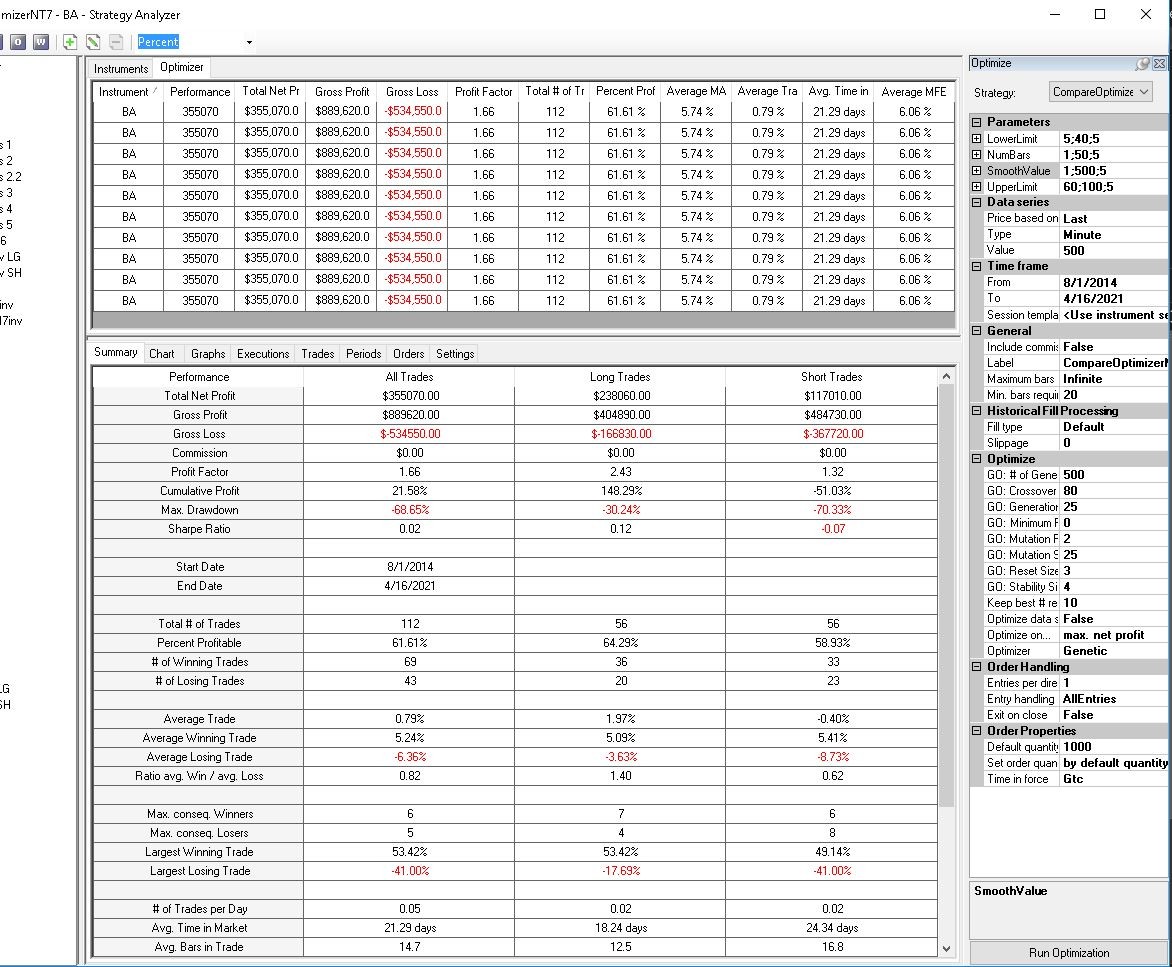Sort by the Gross Loss column header
The image size is (1172, 967).
pyautogui.click(x=412, y=91)
